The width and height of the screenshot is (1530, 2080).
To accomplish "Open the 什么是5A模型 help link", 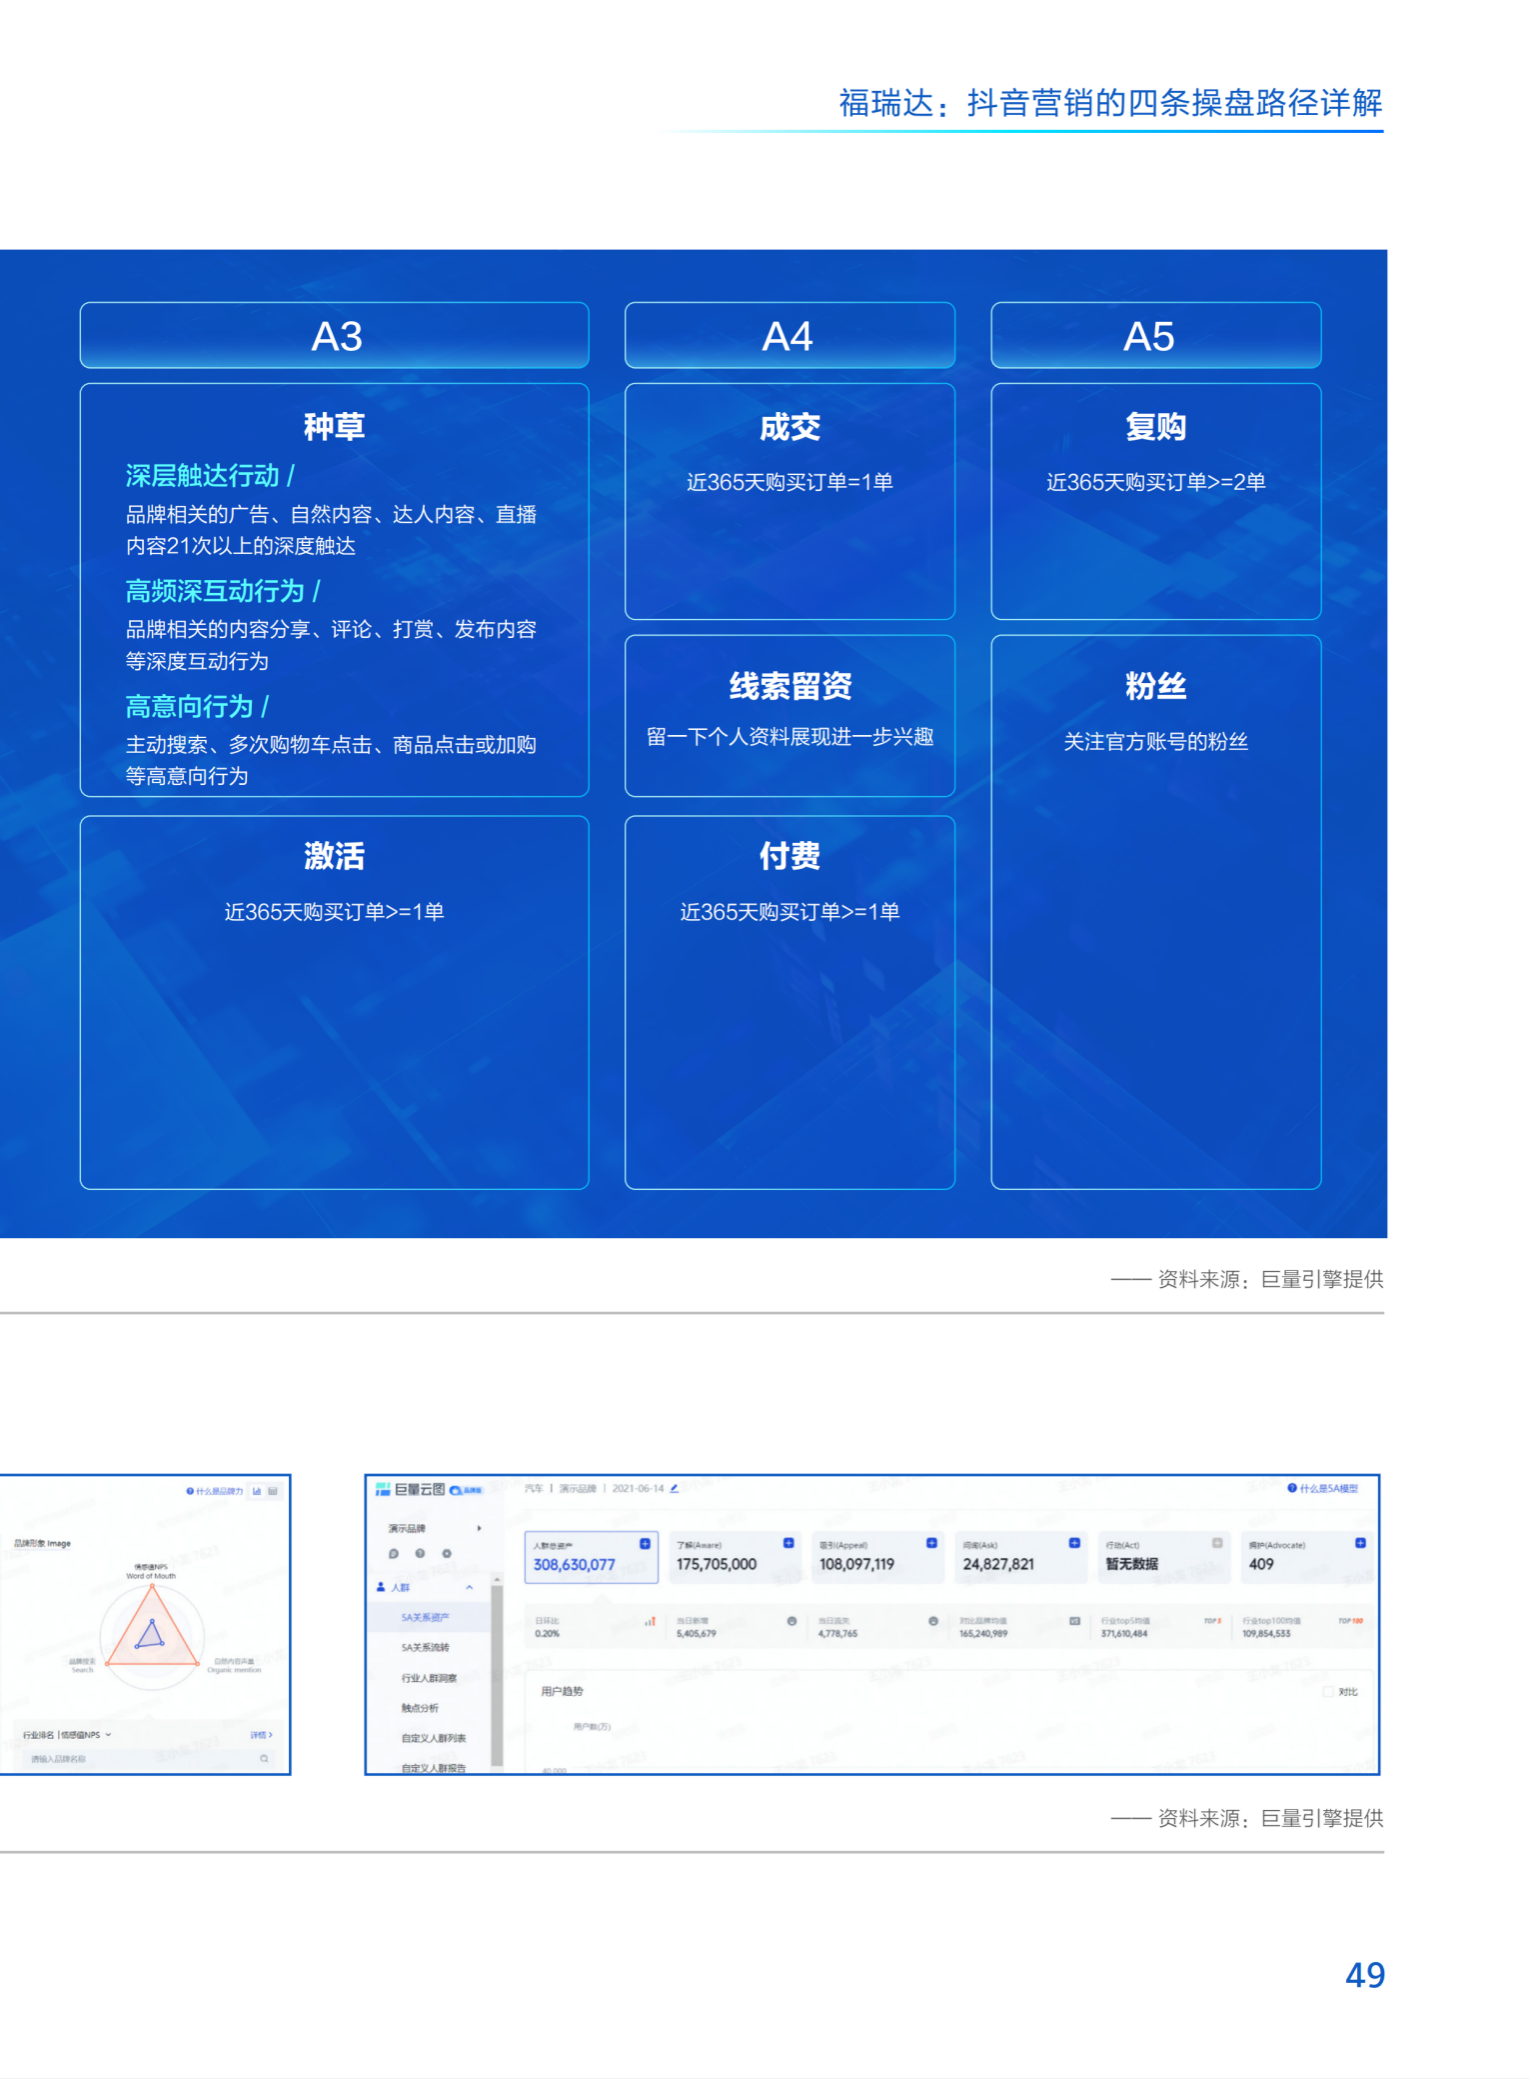I will 1323,1489.
